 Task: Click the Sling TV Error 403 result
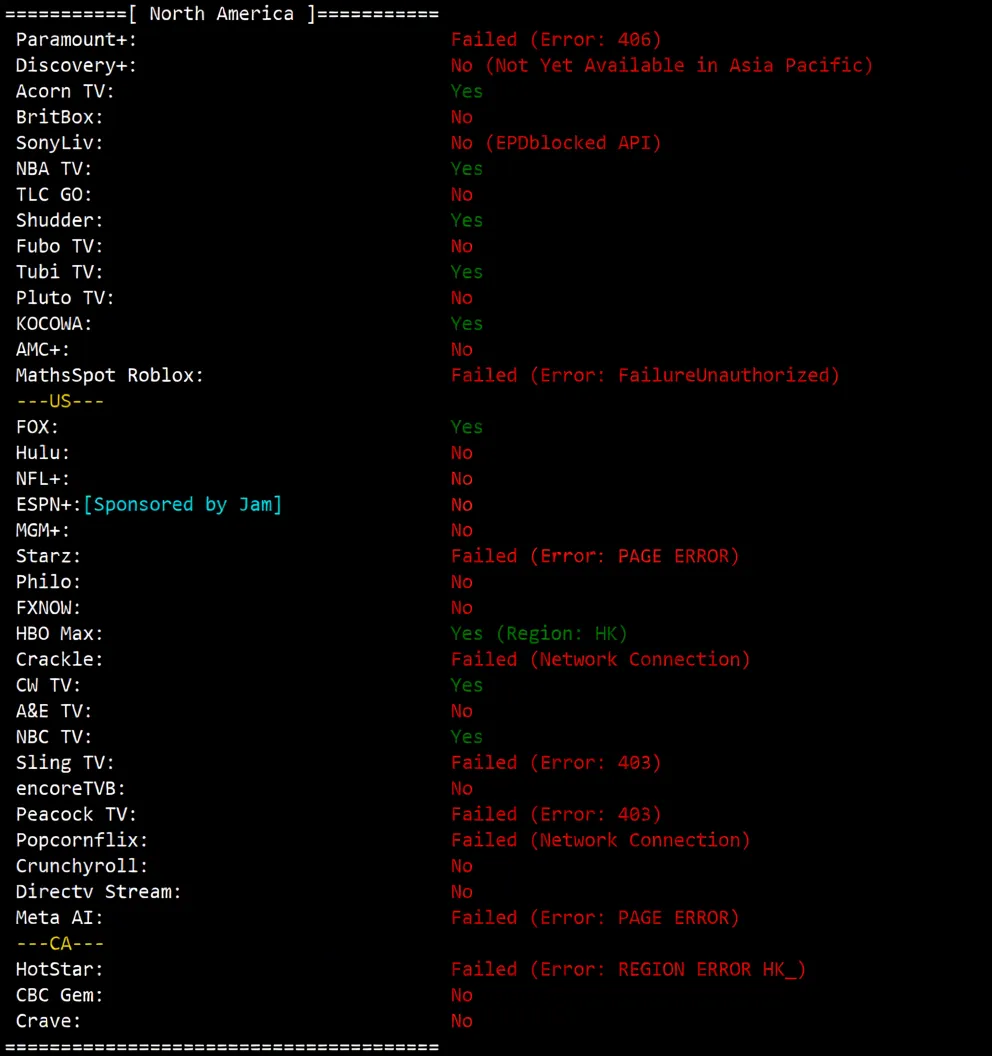coord(556,763)
